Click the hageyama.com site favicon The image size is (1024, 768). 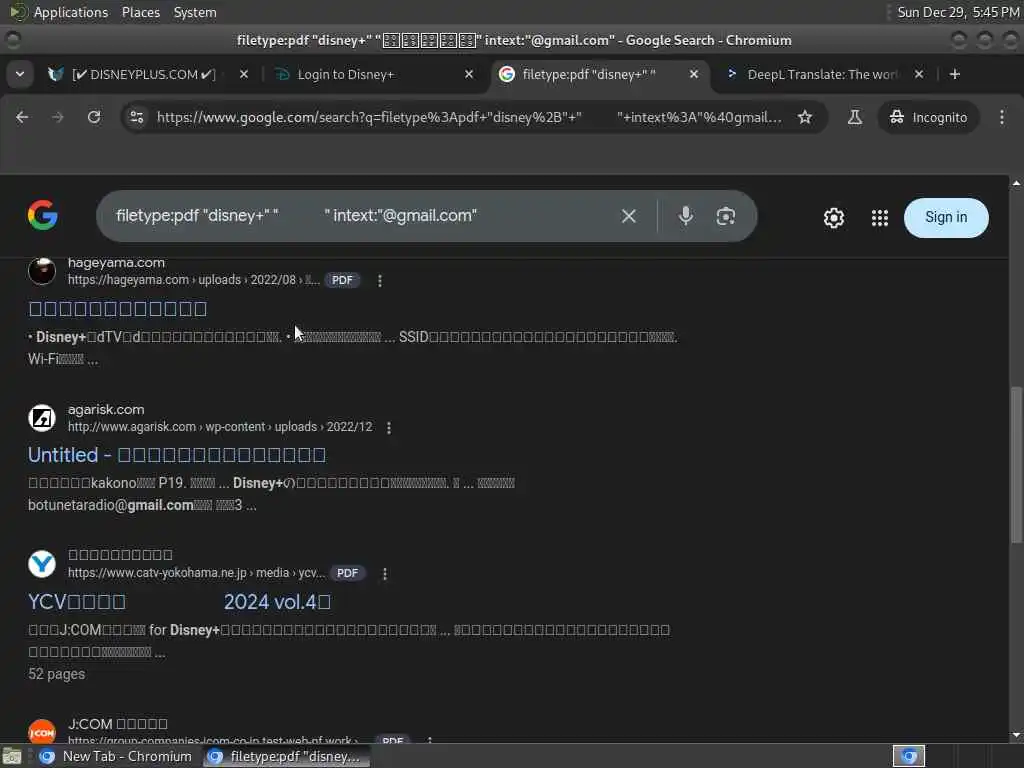[x=42, y=271]
